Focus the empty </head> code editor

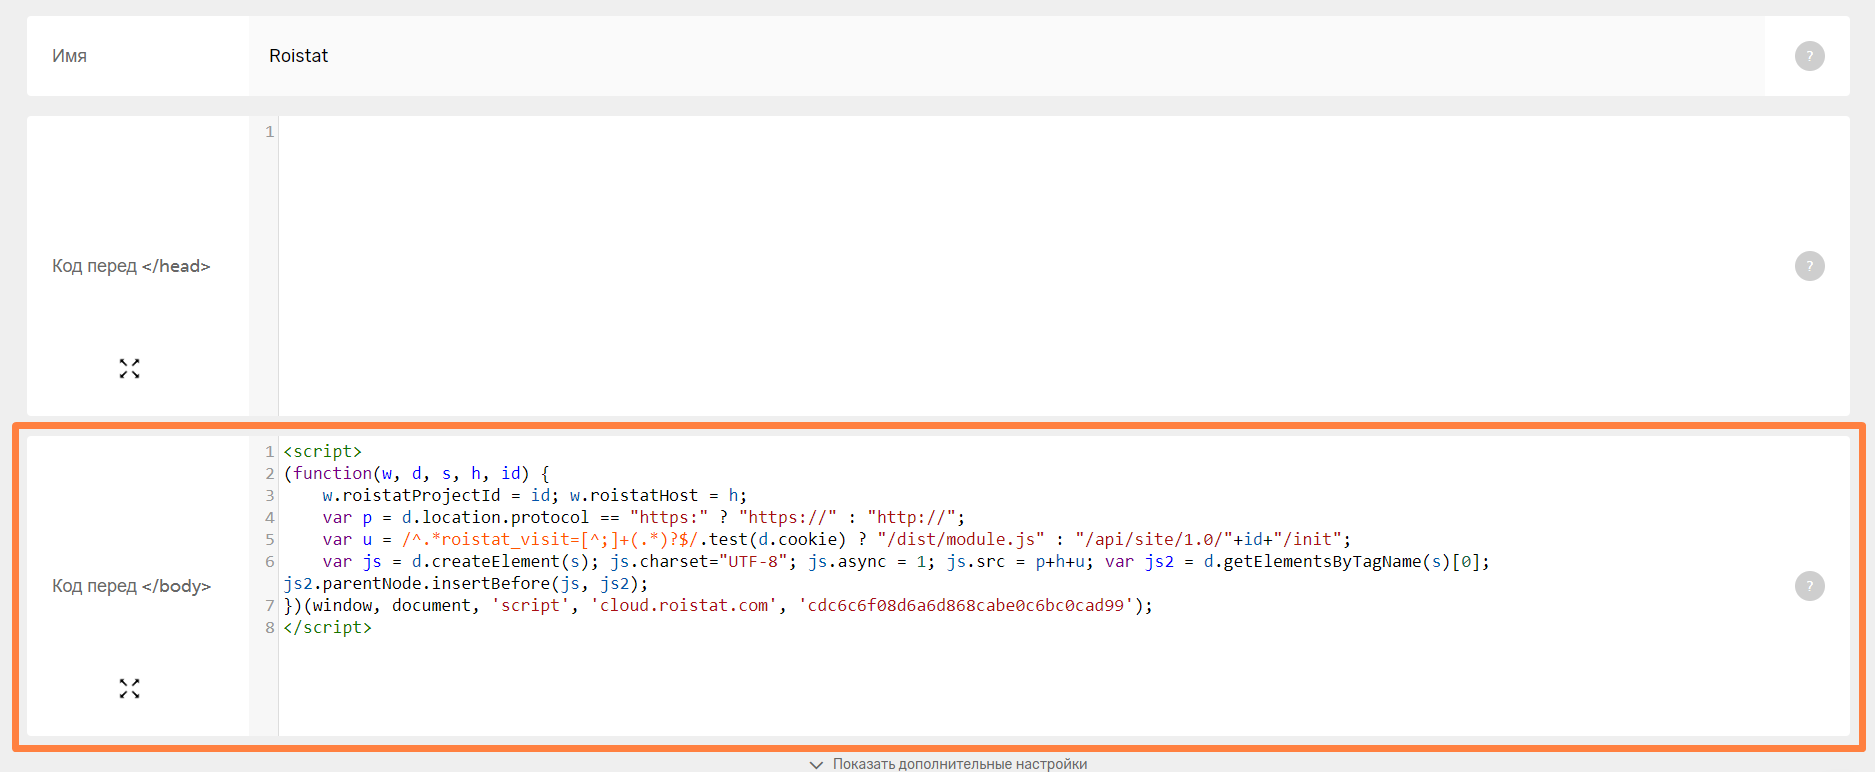tap(1063, 266)
